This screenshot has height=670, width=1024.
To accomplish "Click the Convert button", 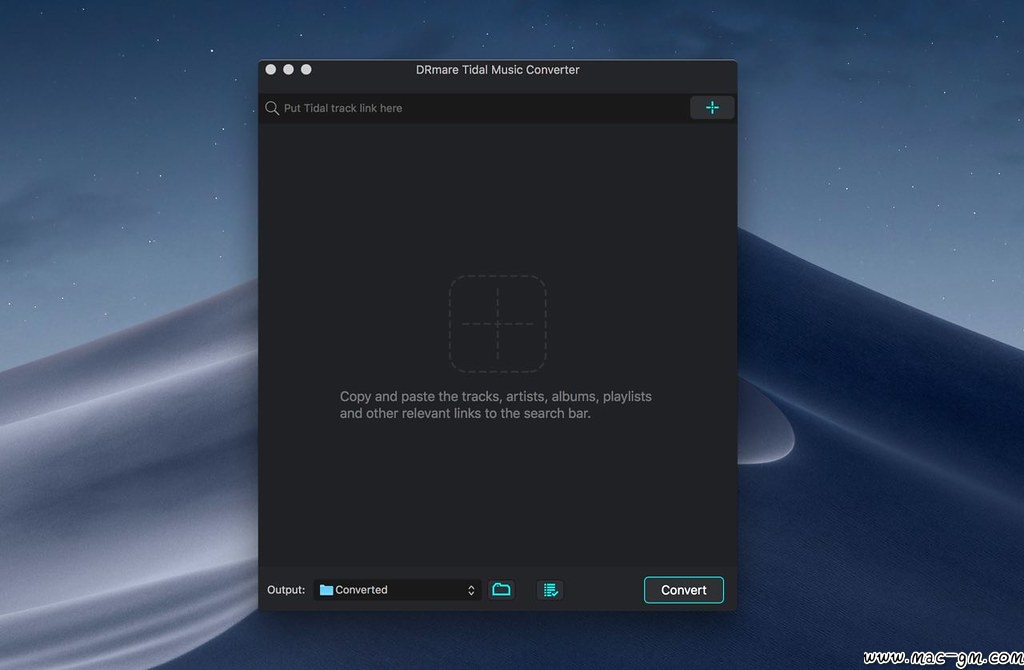I will (684, 590).
